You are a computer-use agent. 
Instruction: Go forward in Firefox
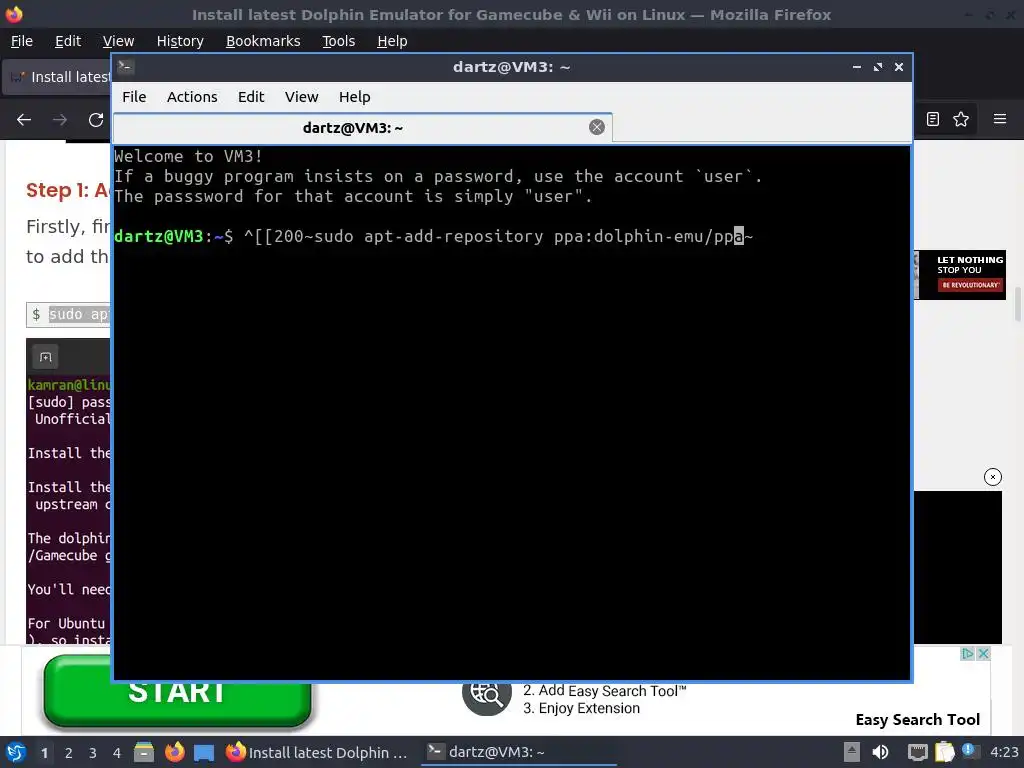[x=60, y=120]
